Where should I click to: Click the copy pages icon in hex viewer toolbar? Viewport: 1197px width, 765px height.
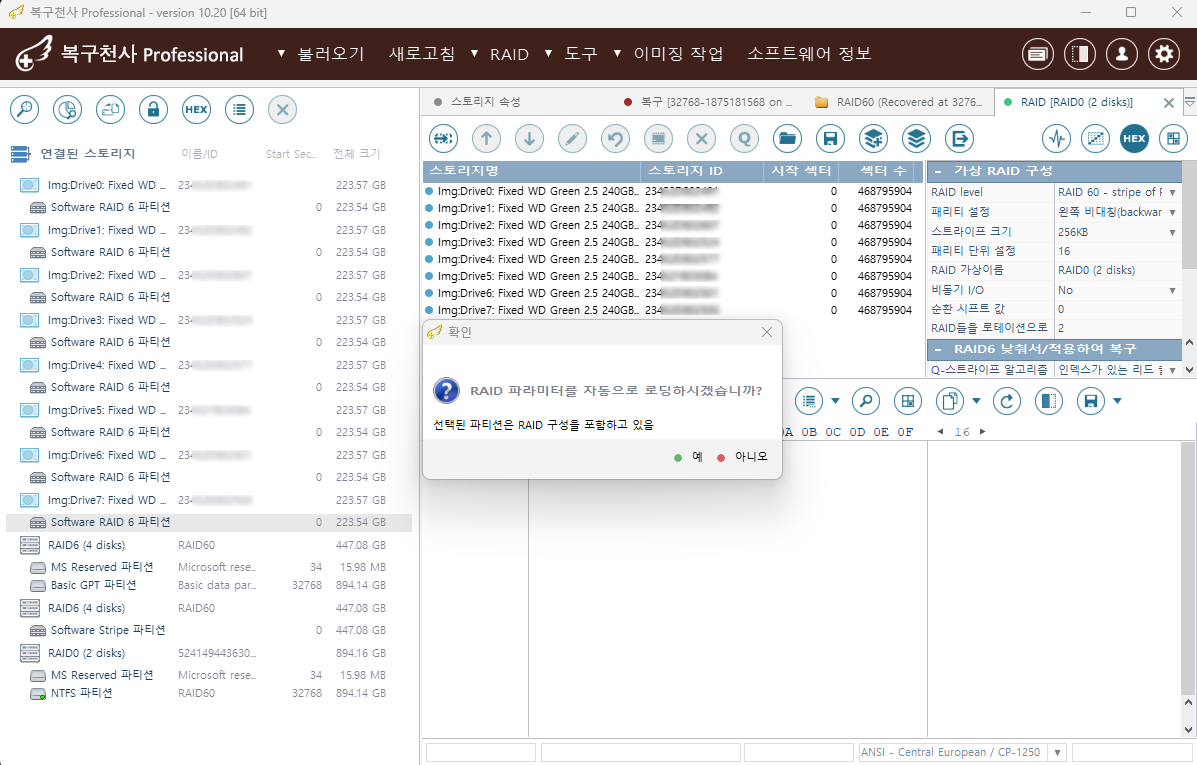point(950,401)
